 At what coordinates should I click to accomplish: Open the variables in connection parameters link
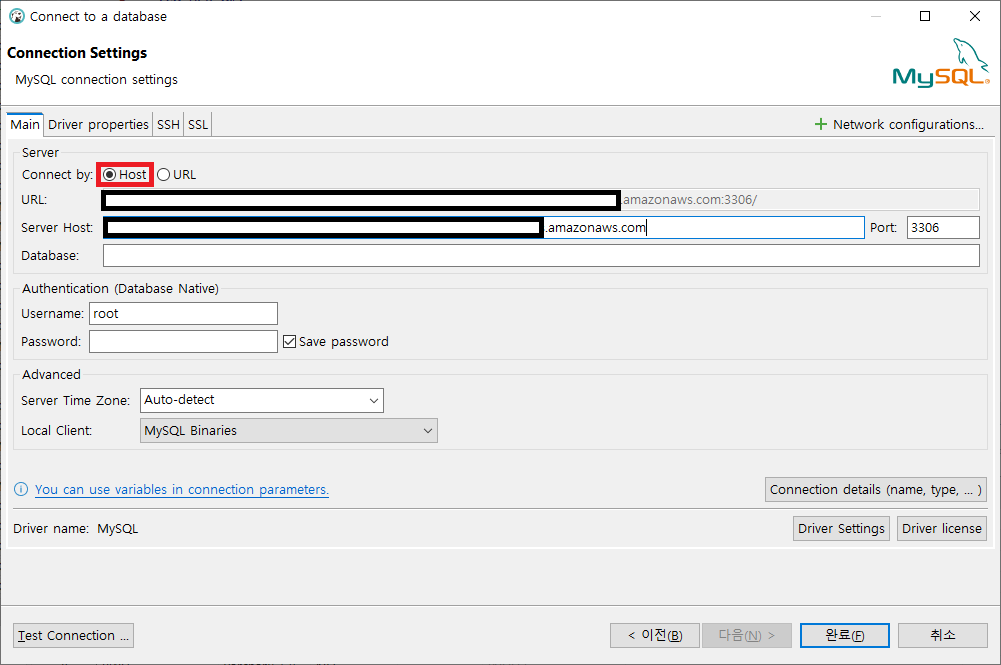182,489
